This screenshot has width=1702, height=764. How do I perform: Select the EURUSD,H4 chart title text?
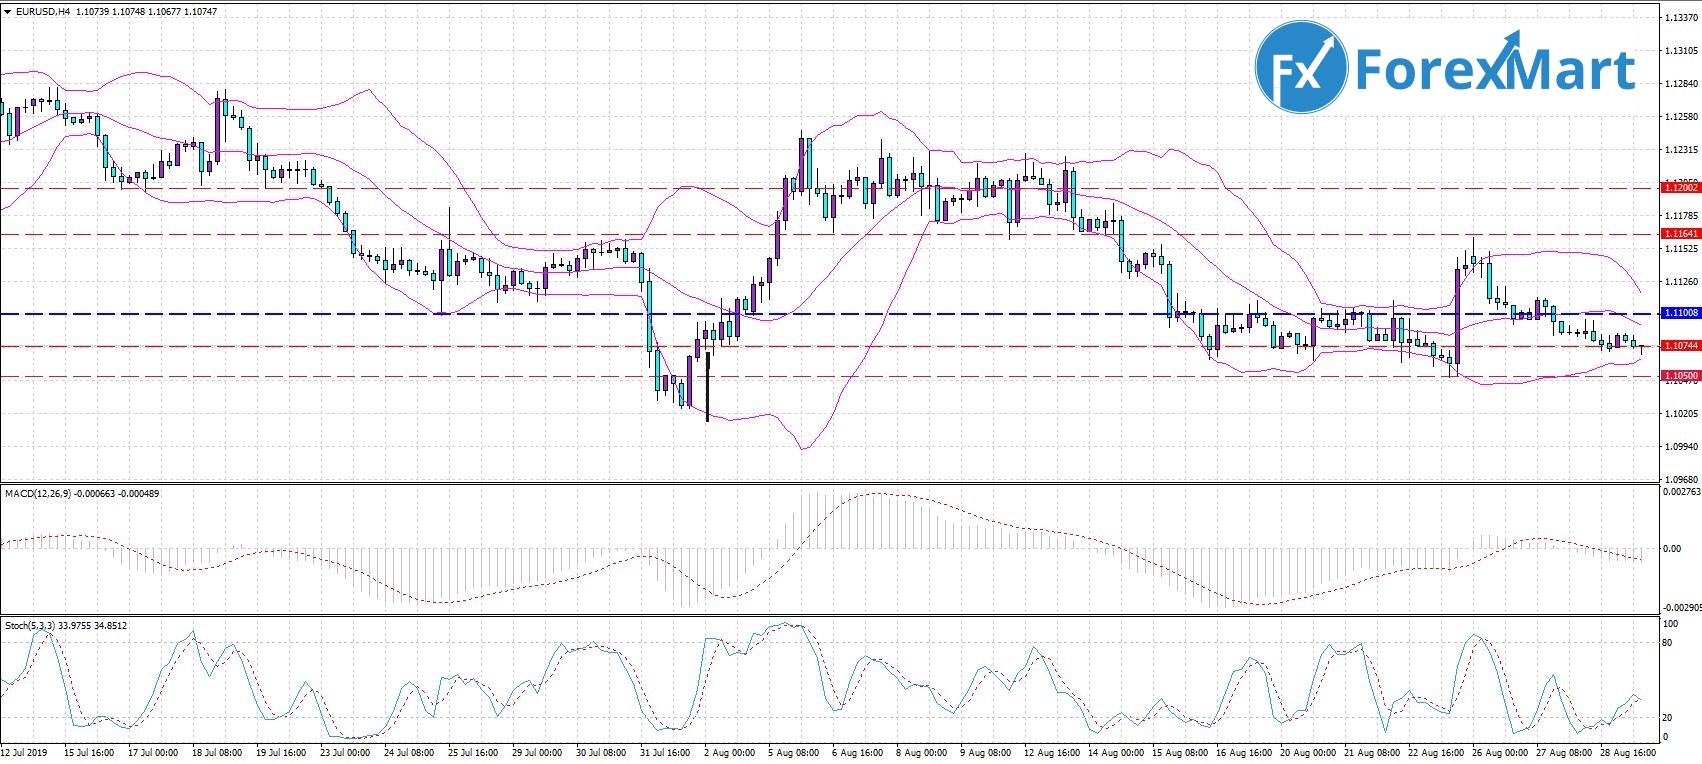[42, 12]
